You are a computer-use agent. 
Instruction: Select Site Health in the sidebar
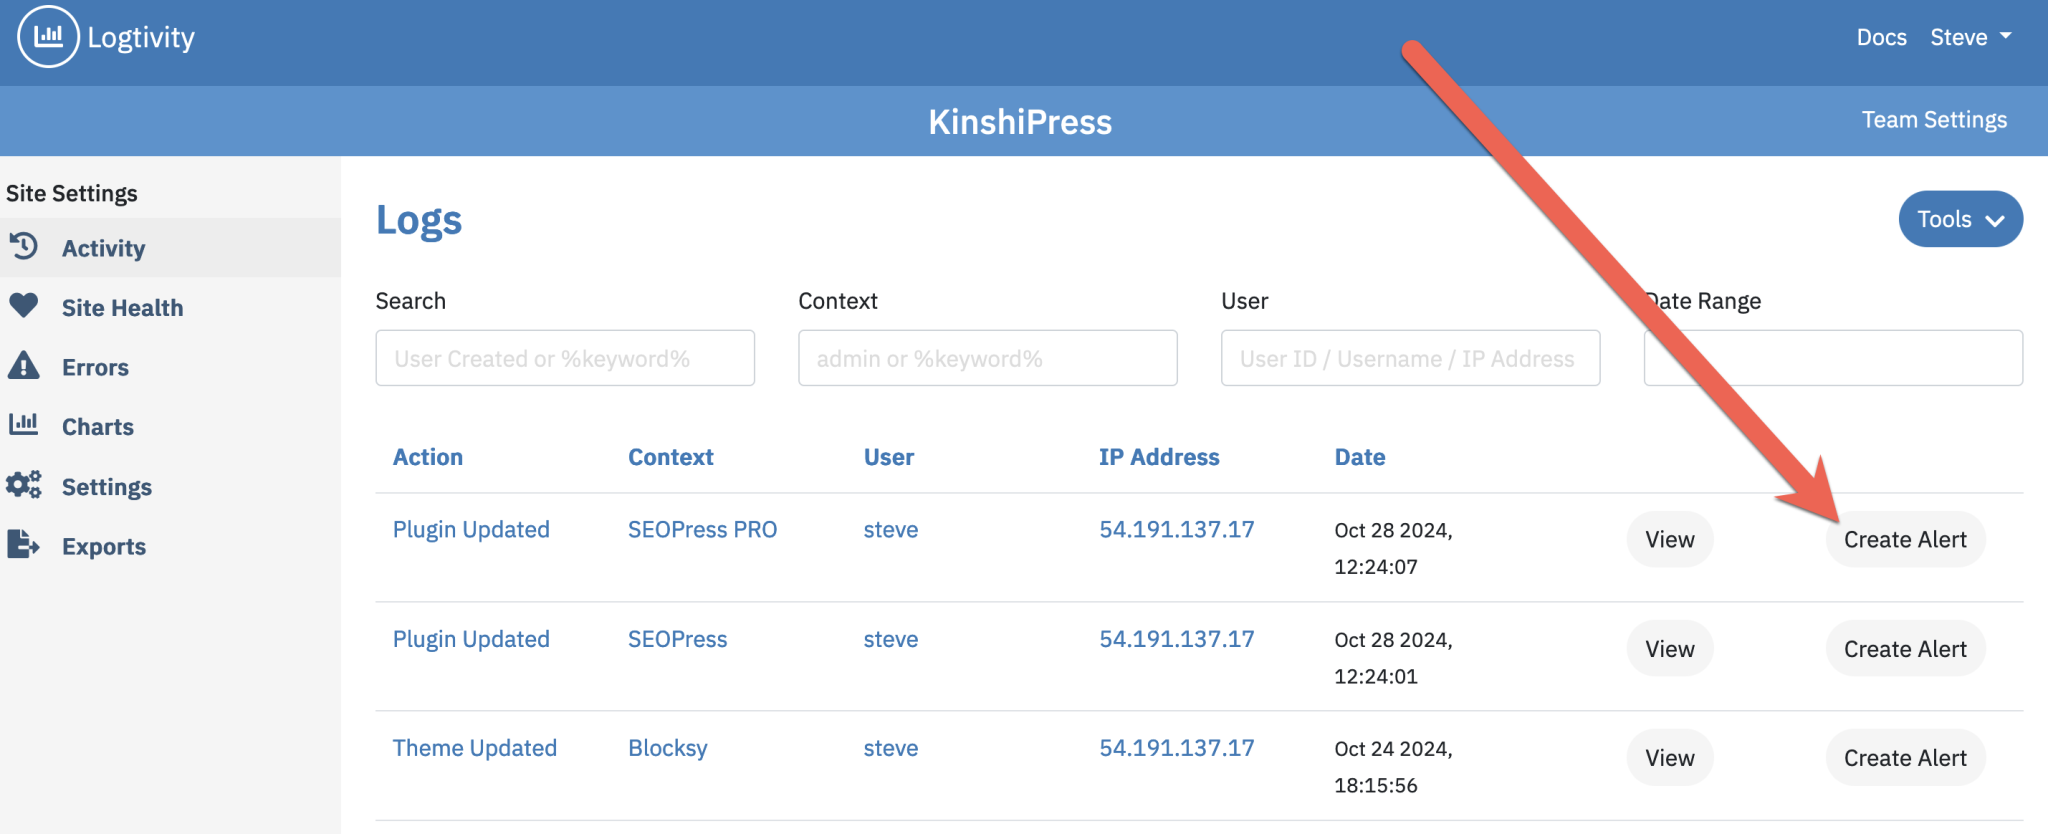pyautogui.click(x=122, y=308)
